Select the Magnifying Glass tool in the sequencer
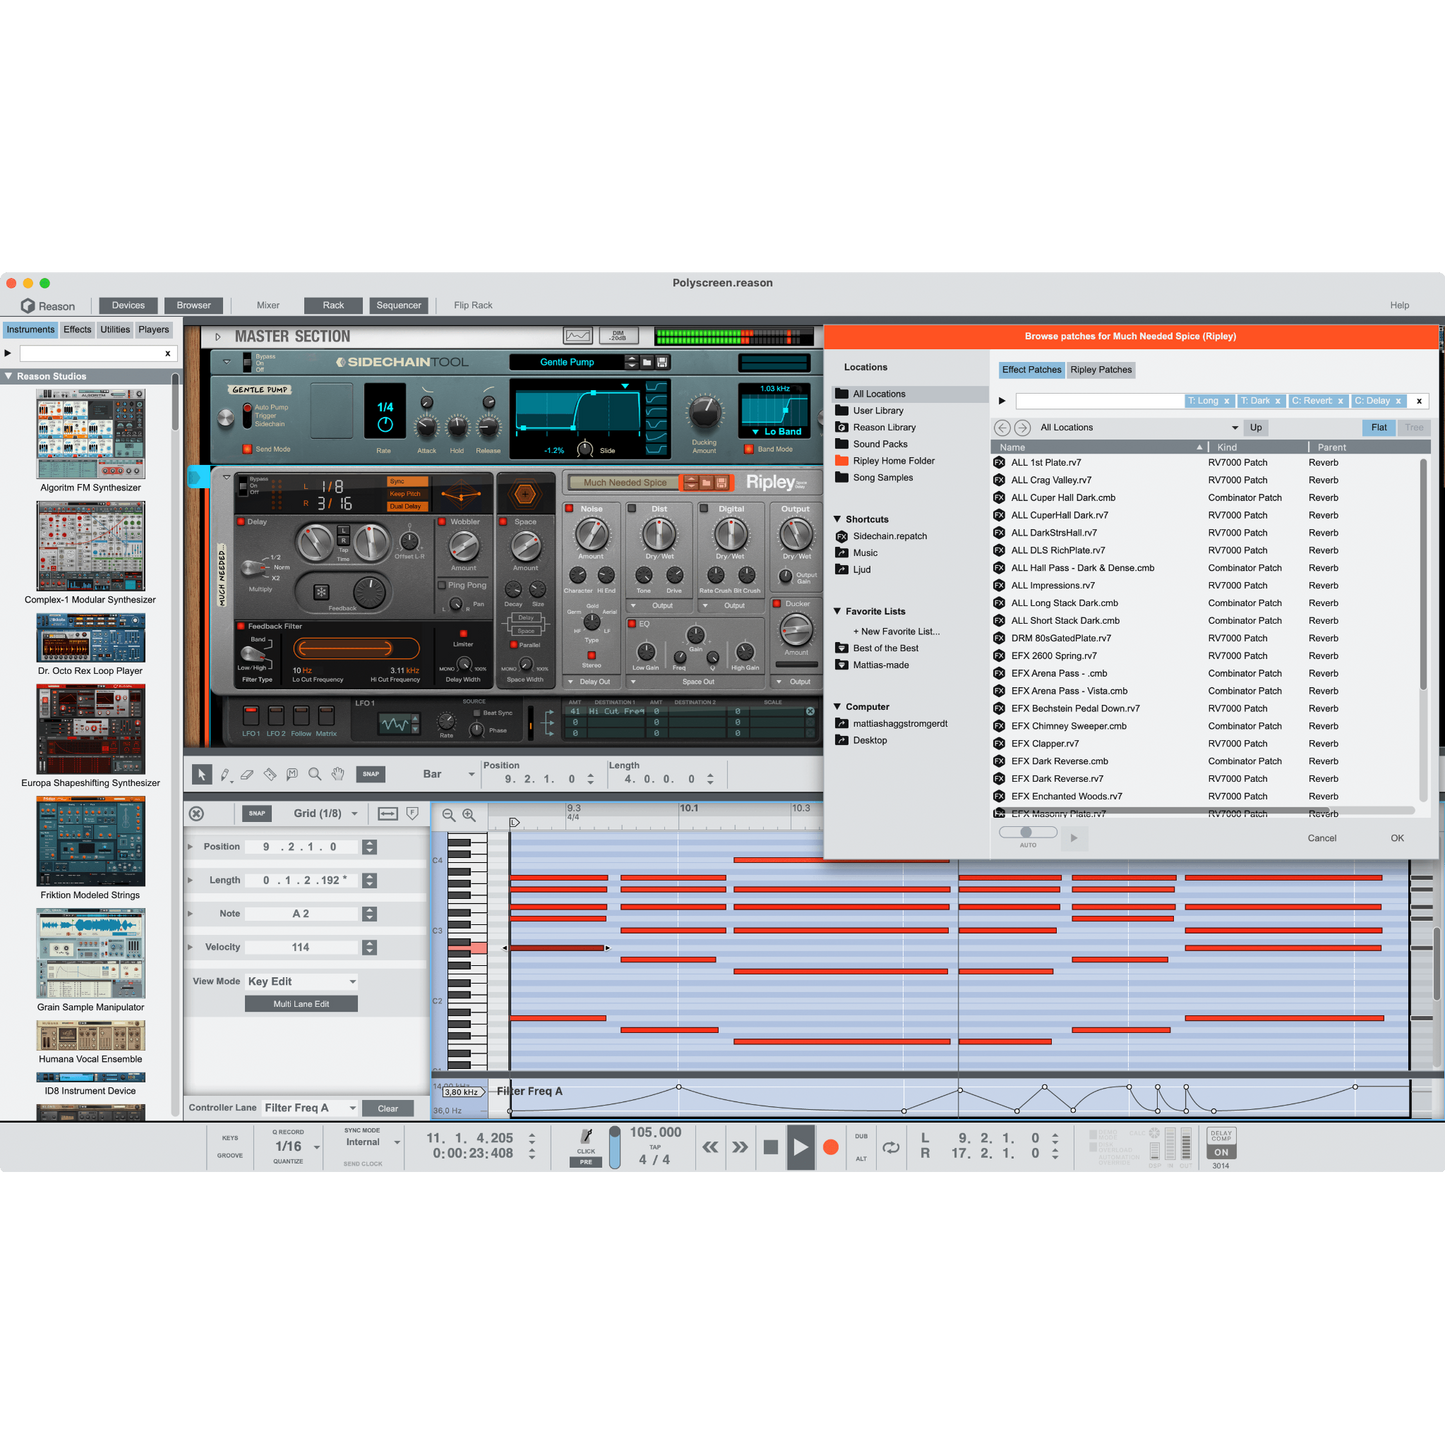 [314, 774]
